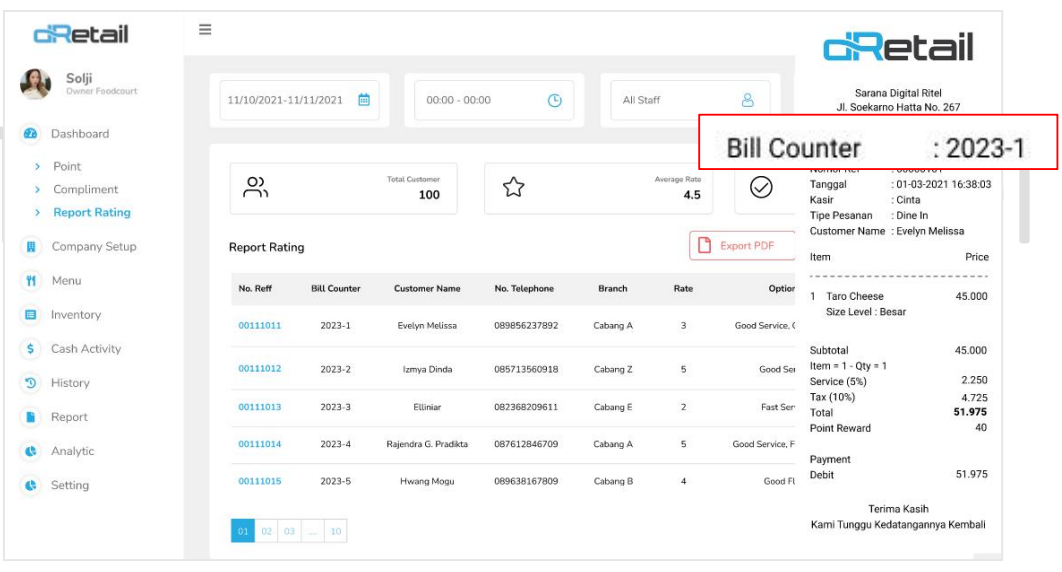
Task: Click the Cash Activity dollar icon
Action: 31,349
